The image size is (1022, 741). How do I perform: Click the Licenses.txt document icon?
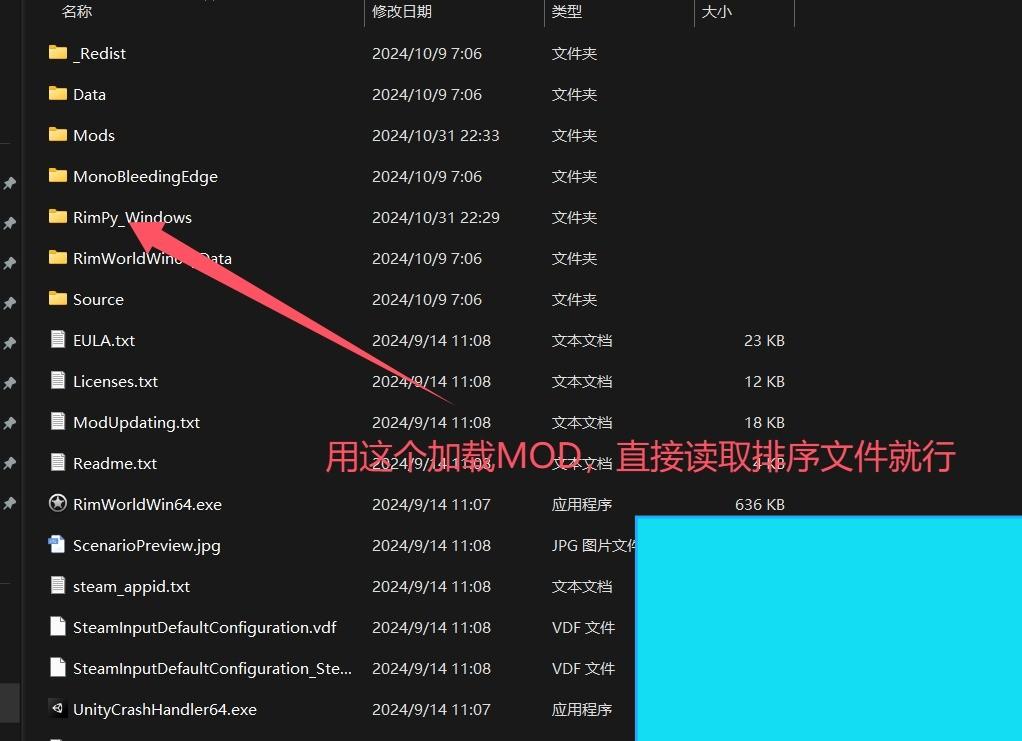(x=58, y=381)
